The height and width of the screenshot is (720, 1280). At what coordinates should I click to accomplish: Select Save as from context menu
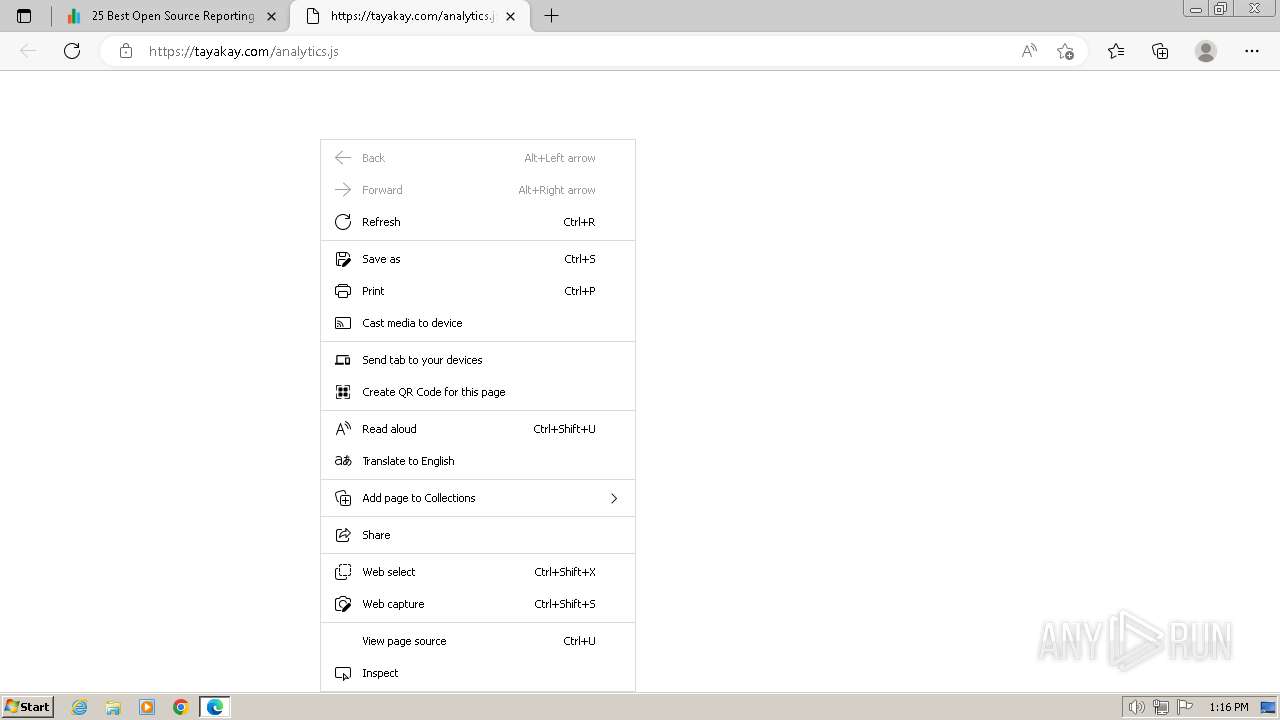tap(478, 259)
